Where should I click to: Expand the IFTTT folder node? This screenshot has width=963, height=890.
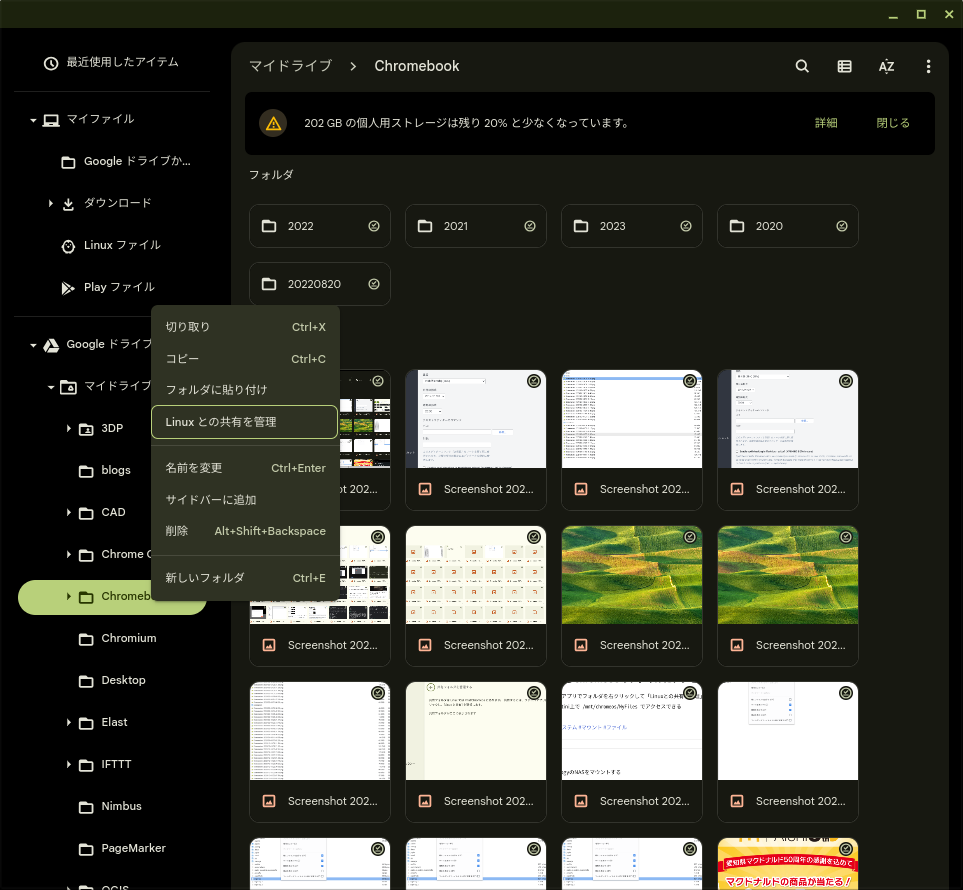coord(68,764)
